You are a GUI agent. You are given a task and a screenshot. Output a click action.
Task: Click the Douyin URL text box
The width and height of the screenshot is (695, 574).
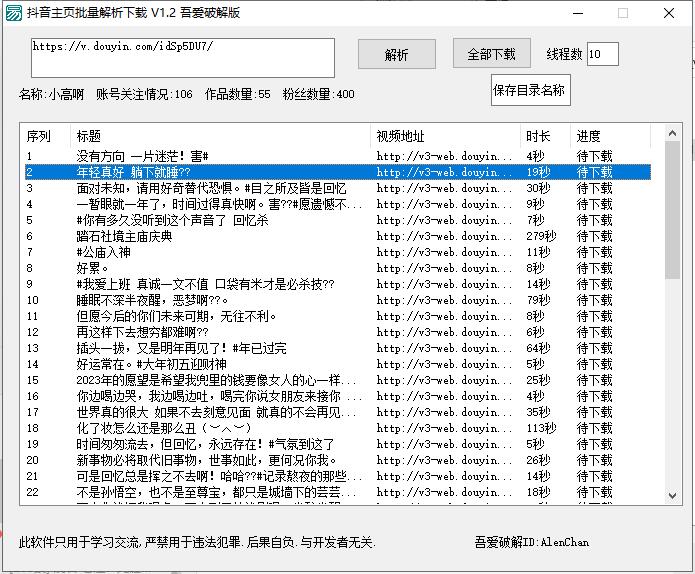point(183,58)
